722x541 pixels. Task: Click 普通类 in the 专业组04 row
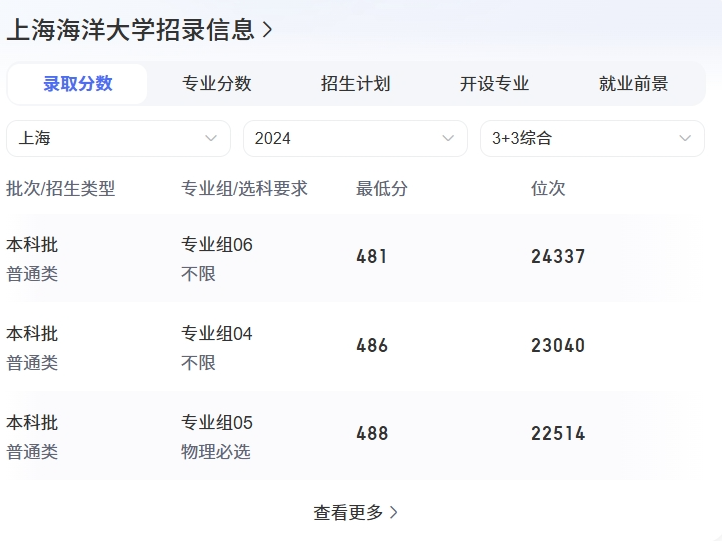tap(32, 363)
